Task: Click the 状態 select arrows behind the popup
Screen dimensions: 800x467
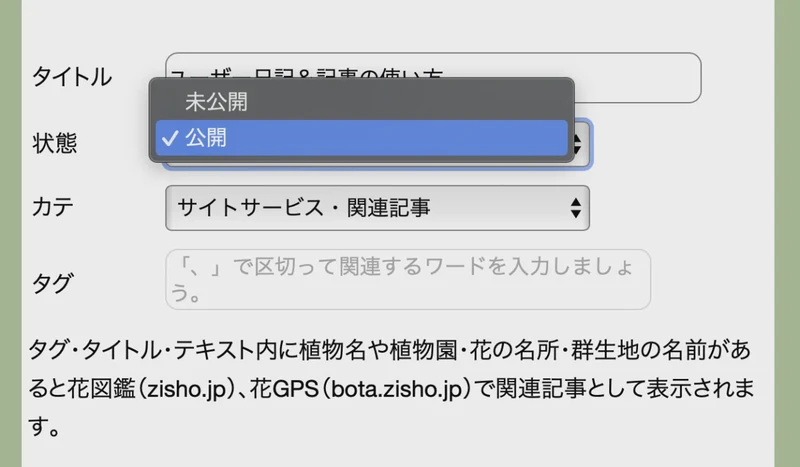Action: pyautogui.click(x=579, y=143)
